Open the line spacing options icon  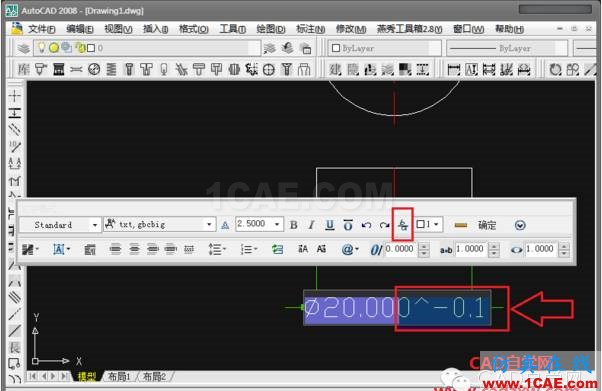pyautogui.click(x=217, y=250)
